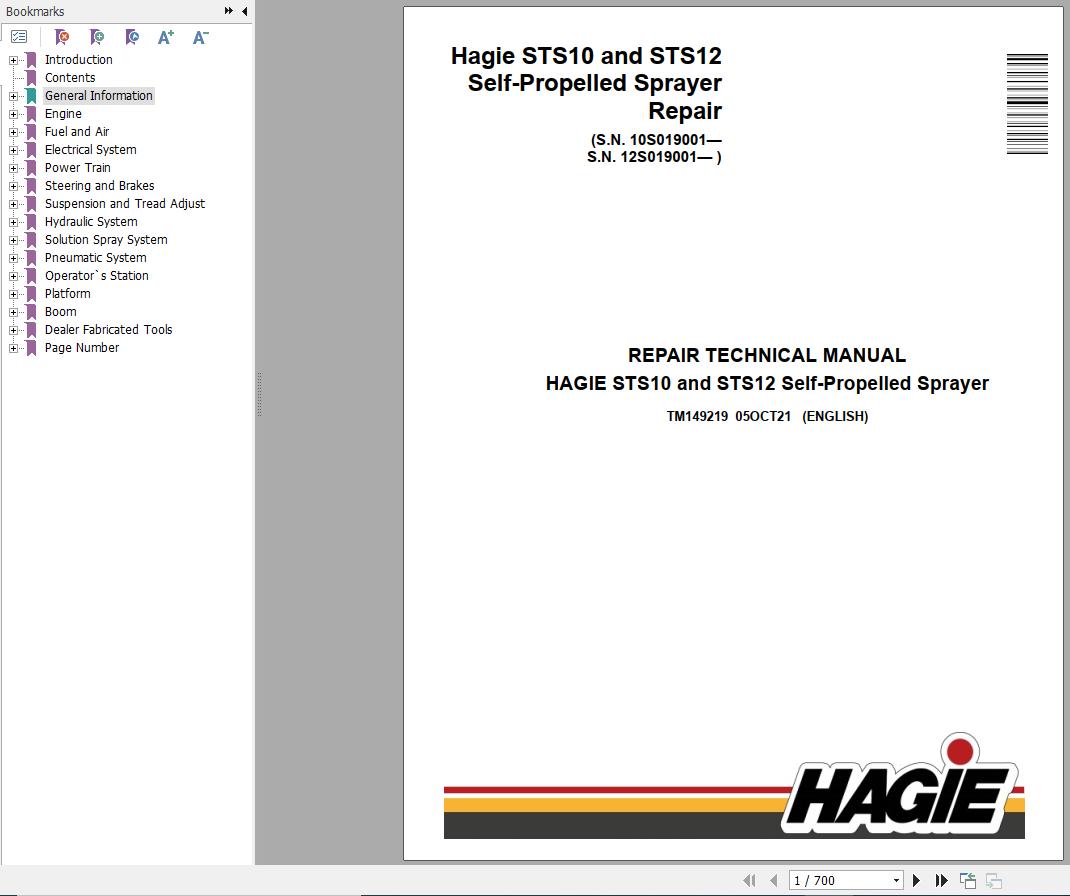Click the set bookmark destination icon

[x=132, y=37]
